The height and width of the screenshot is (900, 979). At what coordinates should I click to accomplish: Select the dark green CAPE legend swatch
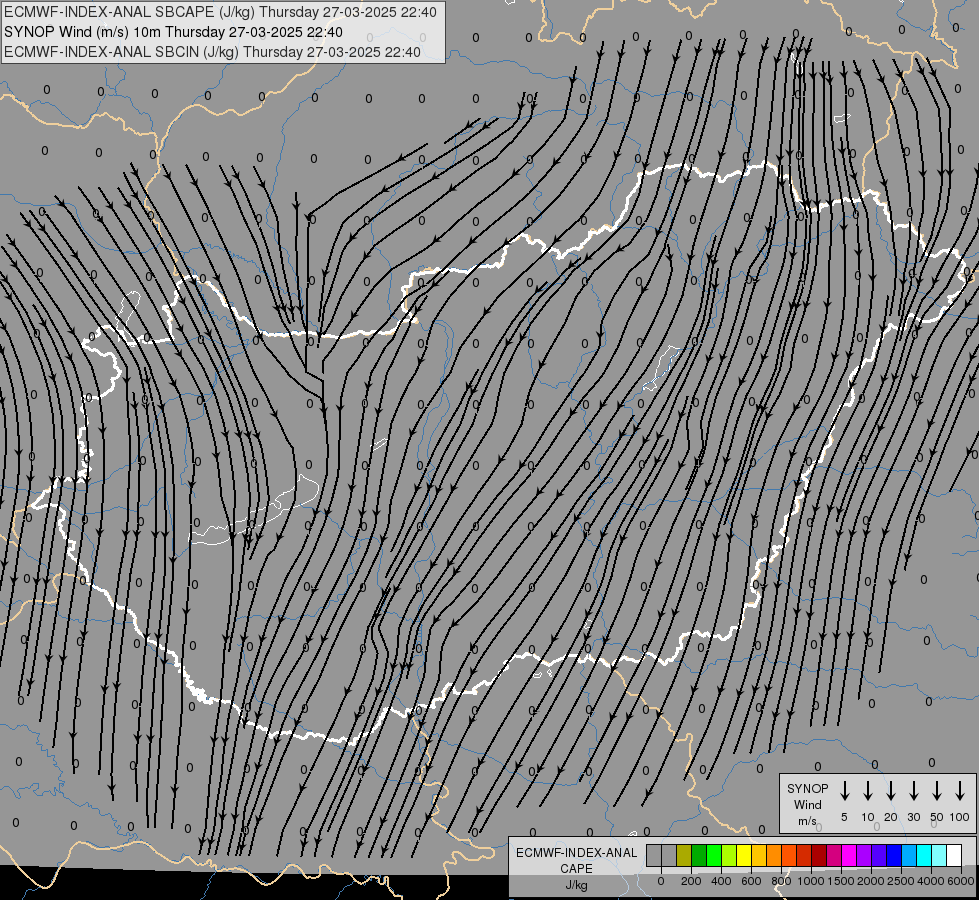coord(699,855)
